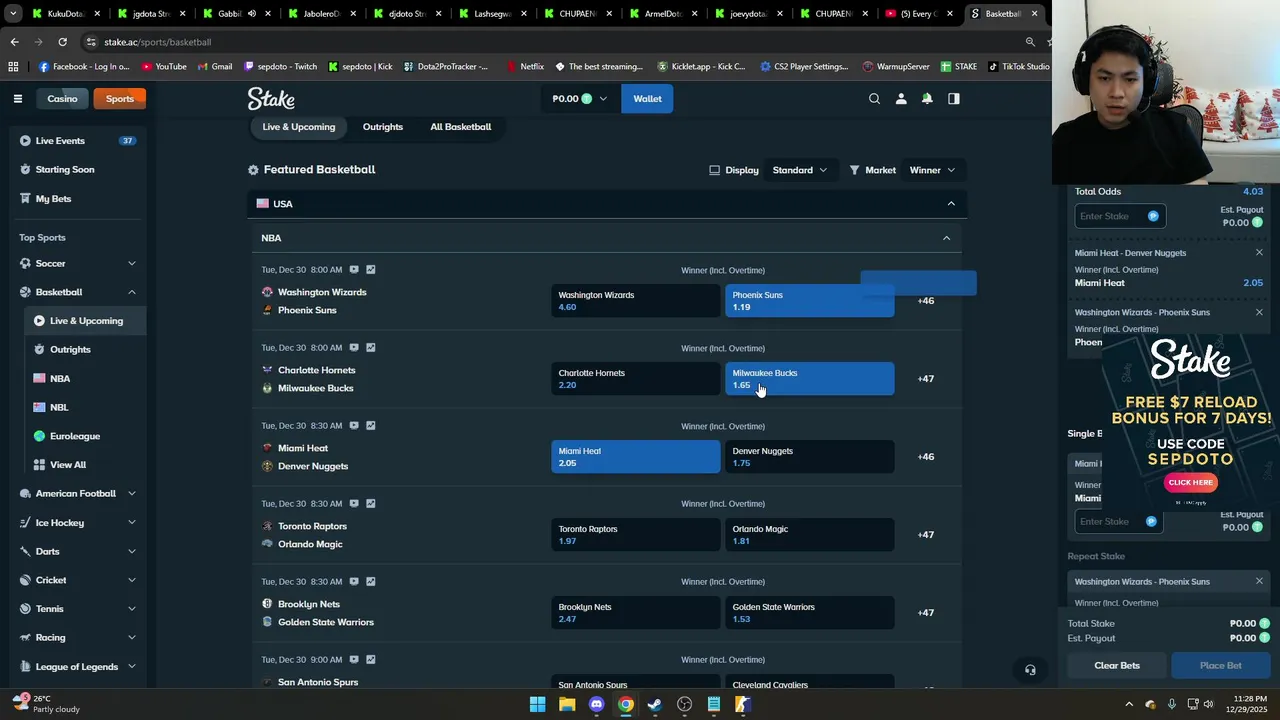Select Denver Nuggets odds 1.75
Image resolution: width=1280 pixels, height=720 pixels.
(809, 457)
